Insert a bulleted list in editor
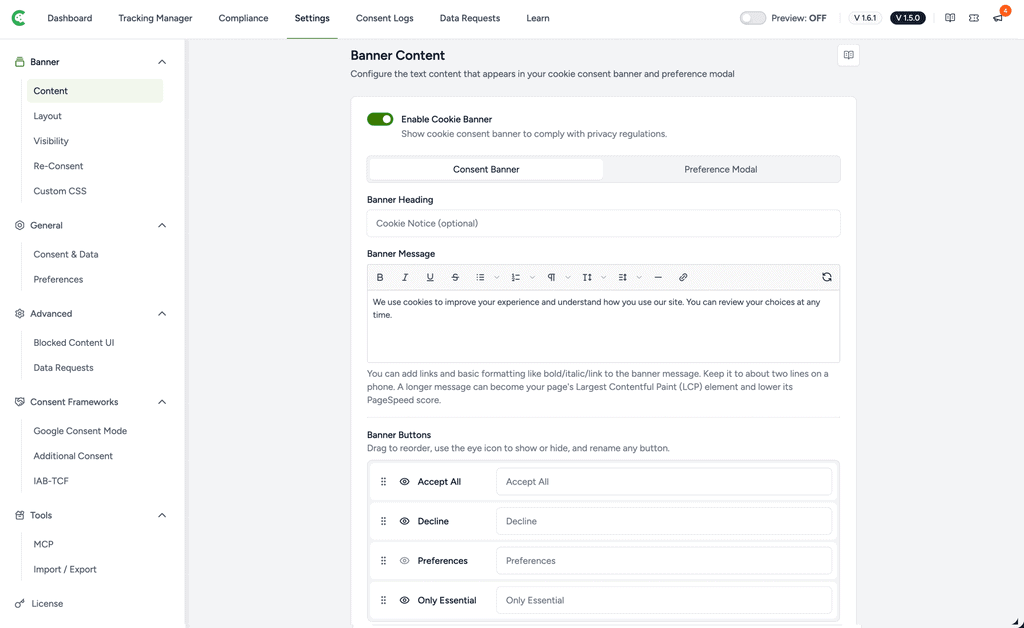 pyautogui.click(x=480, y=277)
